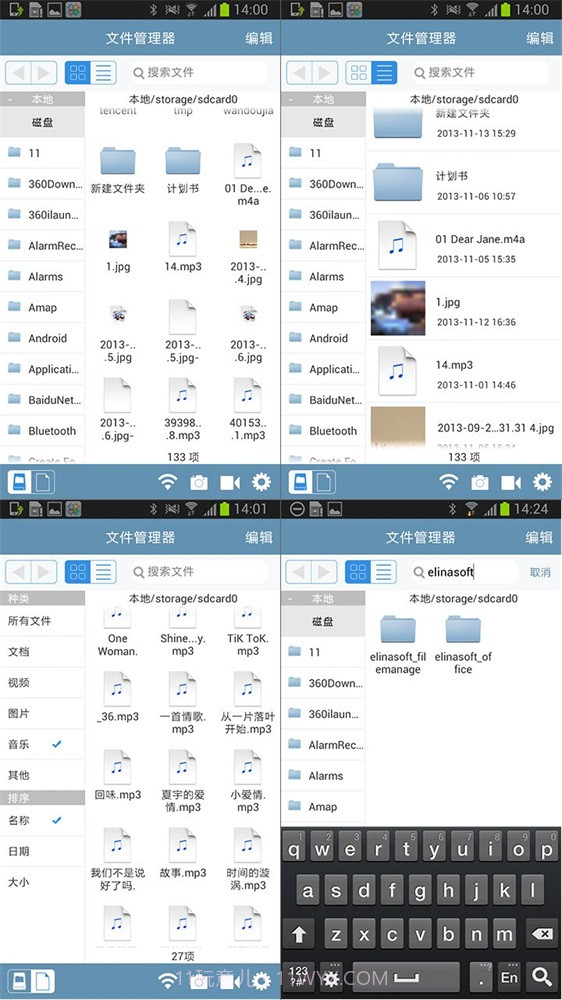Switch to the file category tab in the 14:00 grid-view screen
Image resolution: width=562 pixels, height=1000 pixels.
coord(43,482)
